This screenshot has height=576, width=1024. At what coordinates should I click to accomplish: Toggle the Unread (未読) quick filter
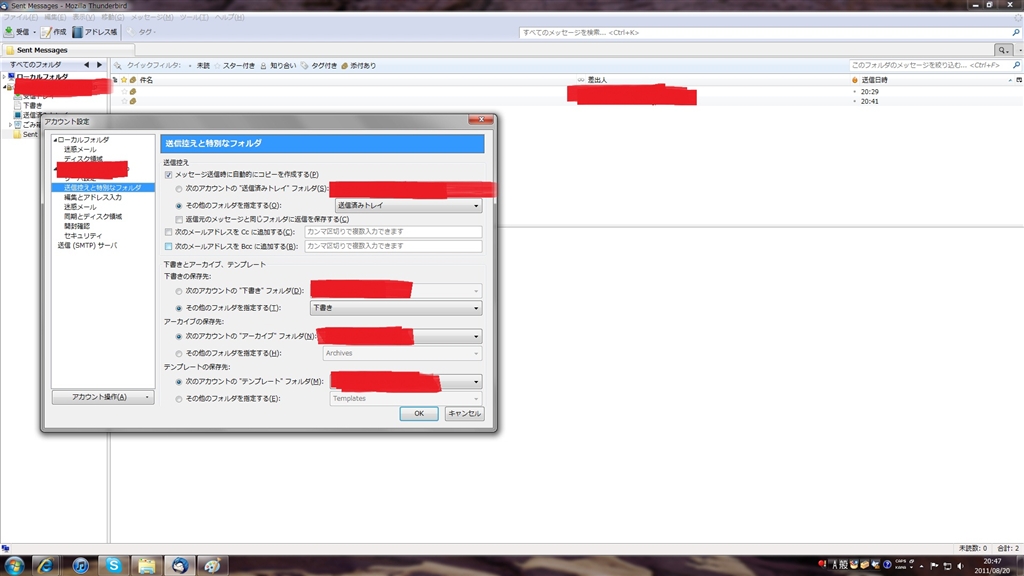pos(200,66)
